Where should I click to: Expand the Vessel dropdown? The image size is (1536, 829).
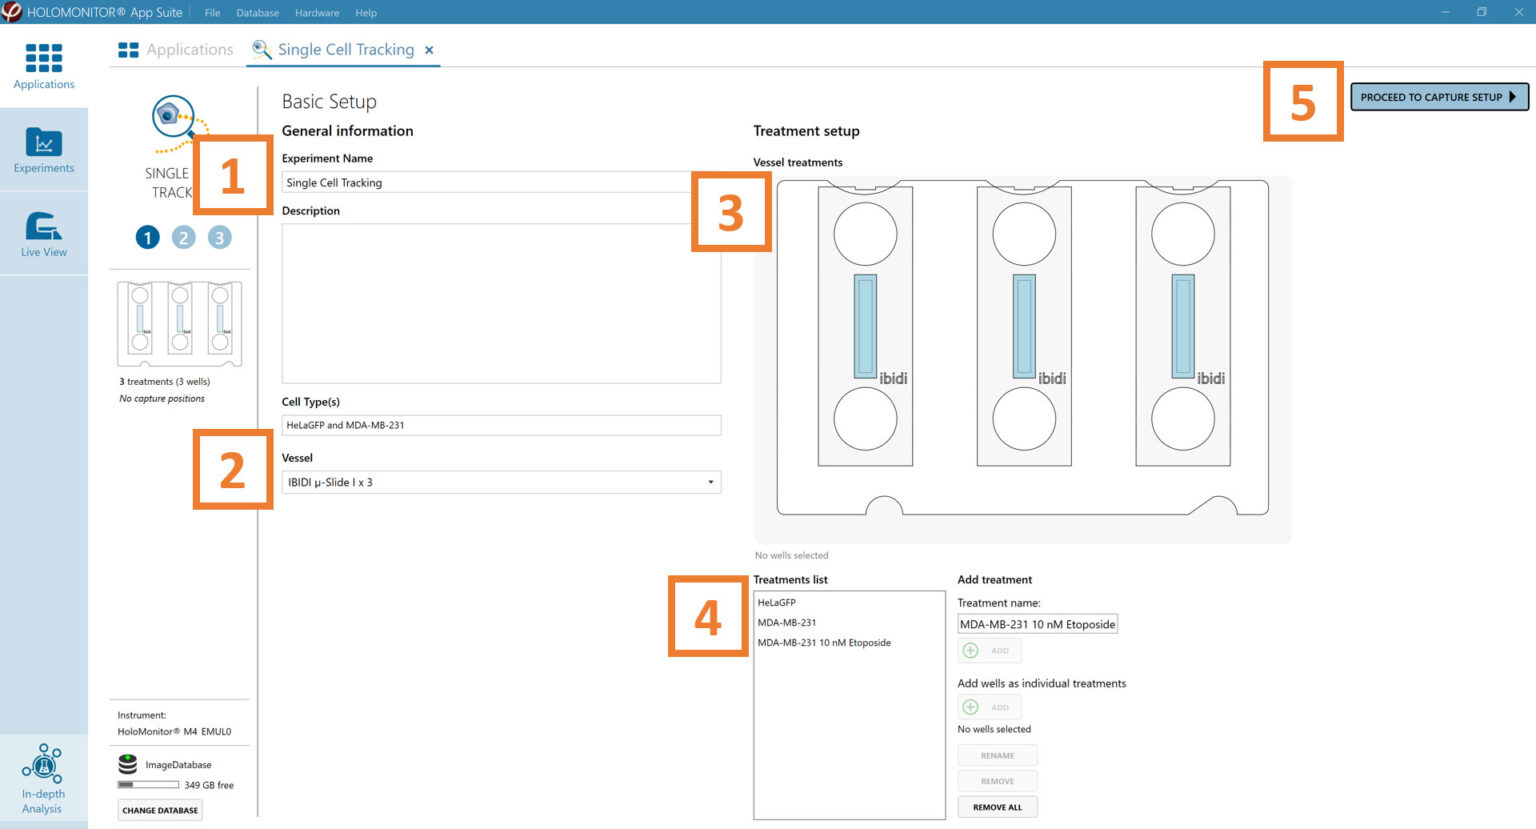710,482
